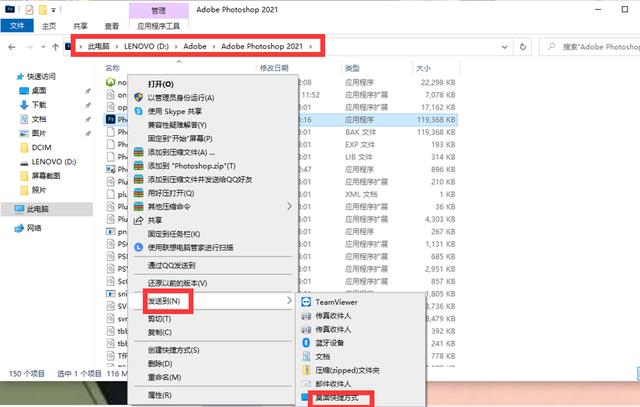
Task: Open 屏幕截图 folder in sidebar
Action: [46, 176]
